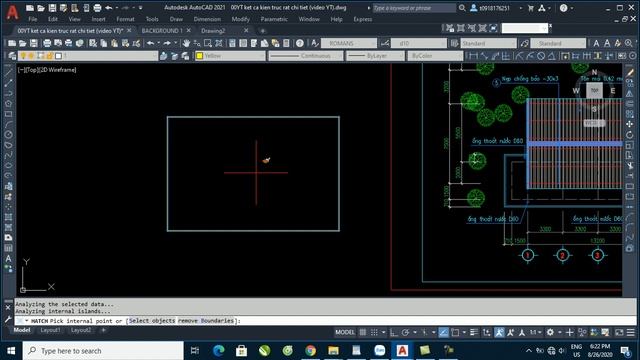Image resolution: width=640 pixels, height=360 pixels.
Task: Click the Erase tool in Modify toolbar
Action: (630, 72)
